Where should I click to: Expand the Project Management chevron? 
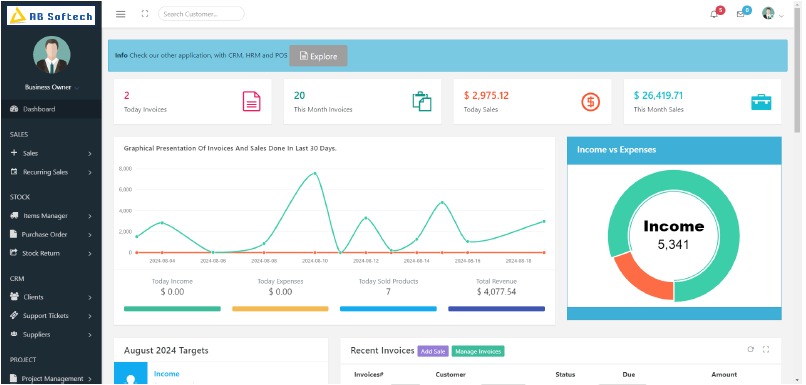point(90,379)
